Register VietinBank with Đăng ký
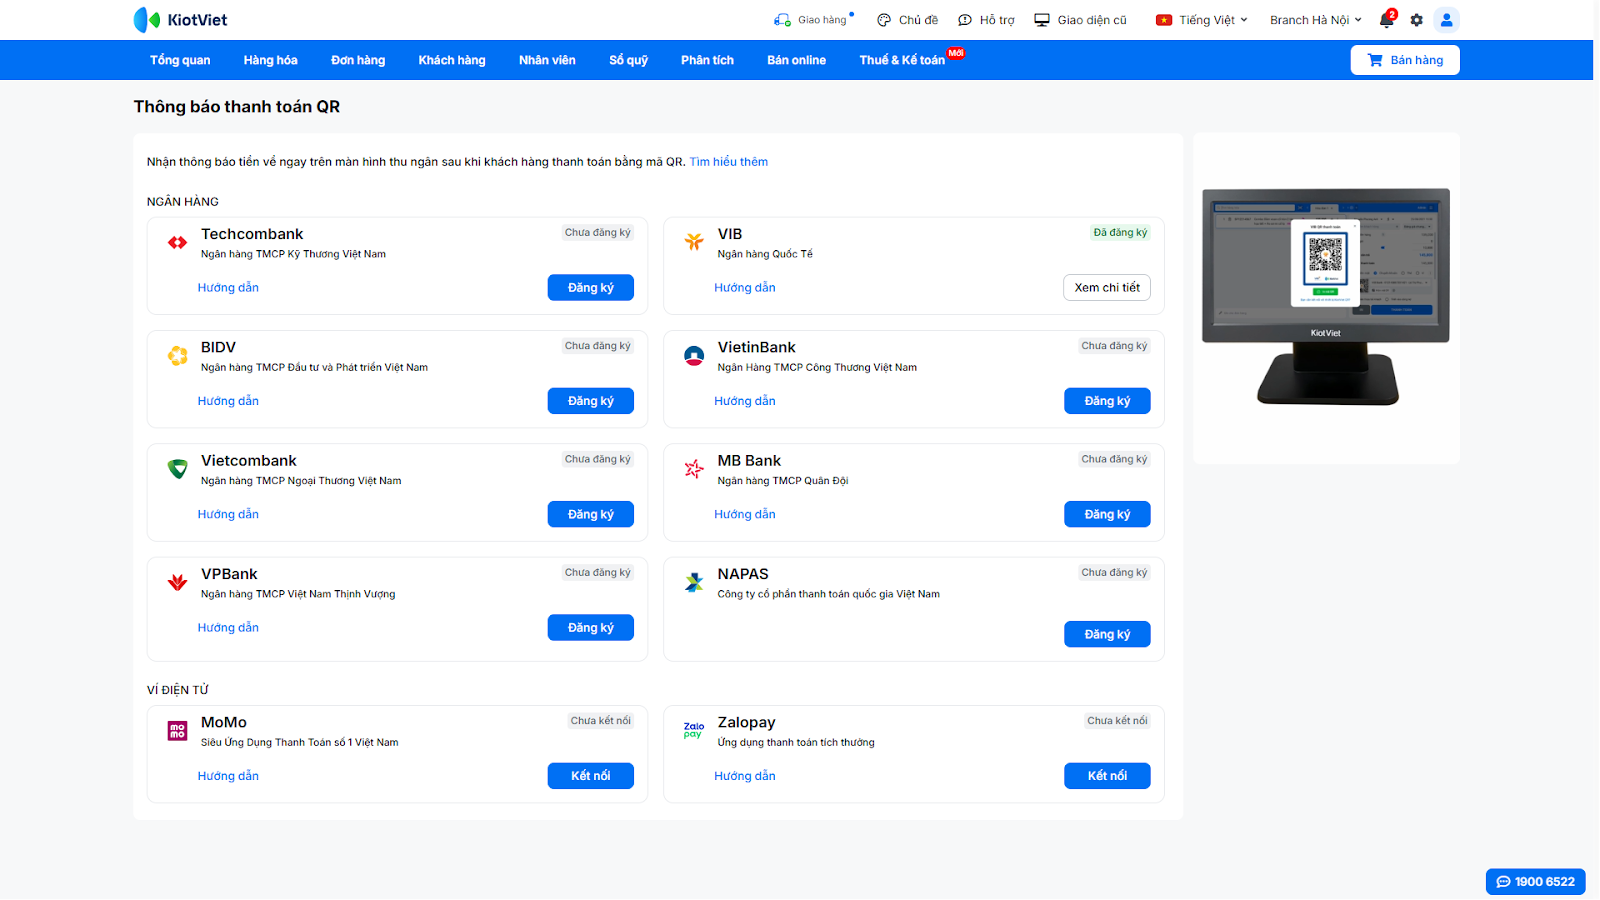Image resolution: width=1600 pixels, height=900 pixels. coord(1107,401)
